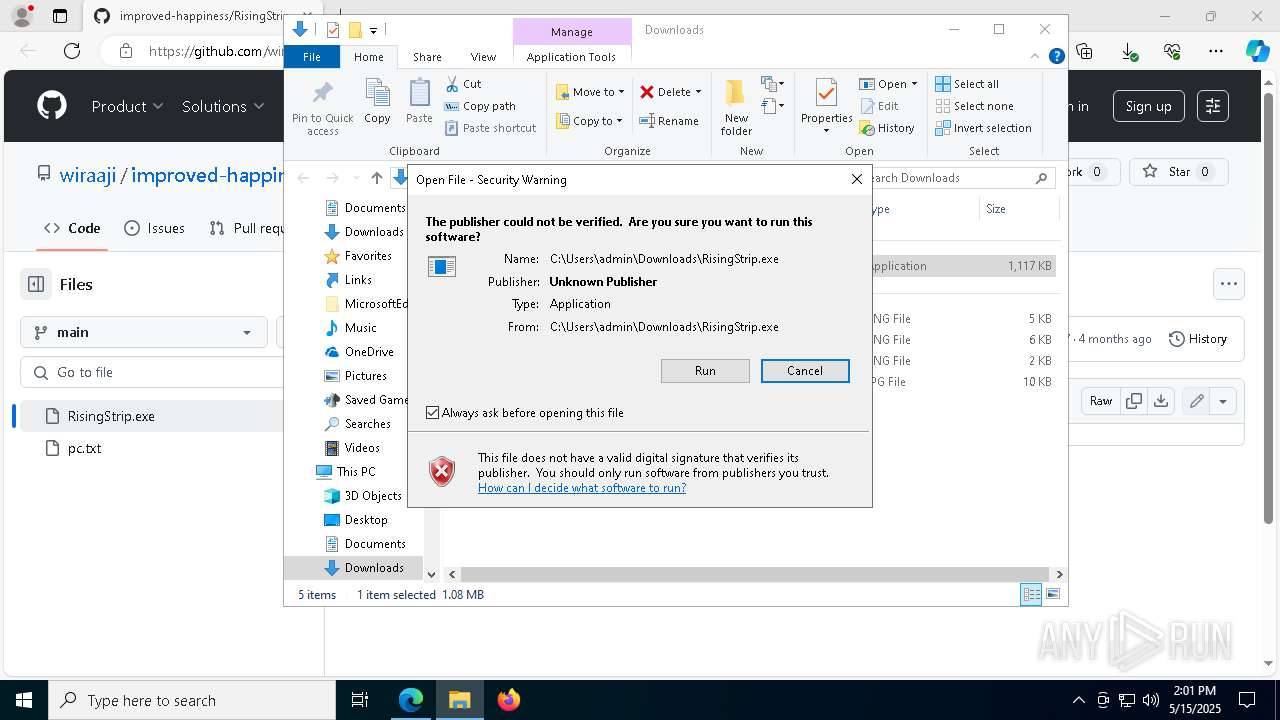Switch to Details view icon in status bar
1280x720 pixels.
pyautogui.click(x=1031, y=595)
